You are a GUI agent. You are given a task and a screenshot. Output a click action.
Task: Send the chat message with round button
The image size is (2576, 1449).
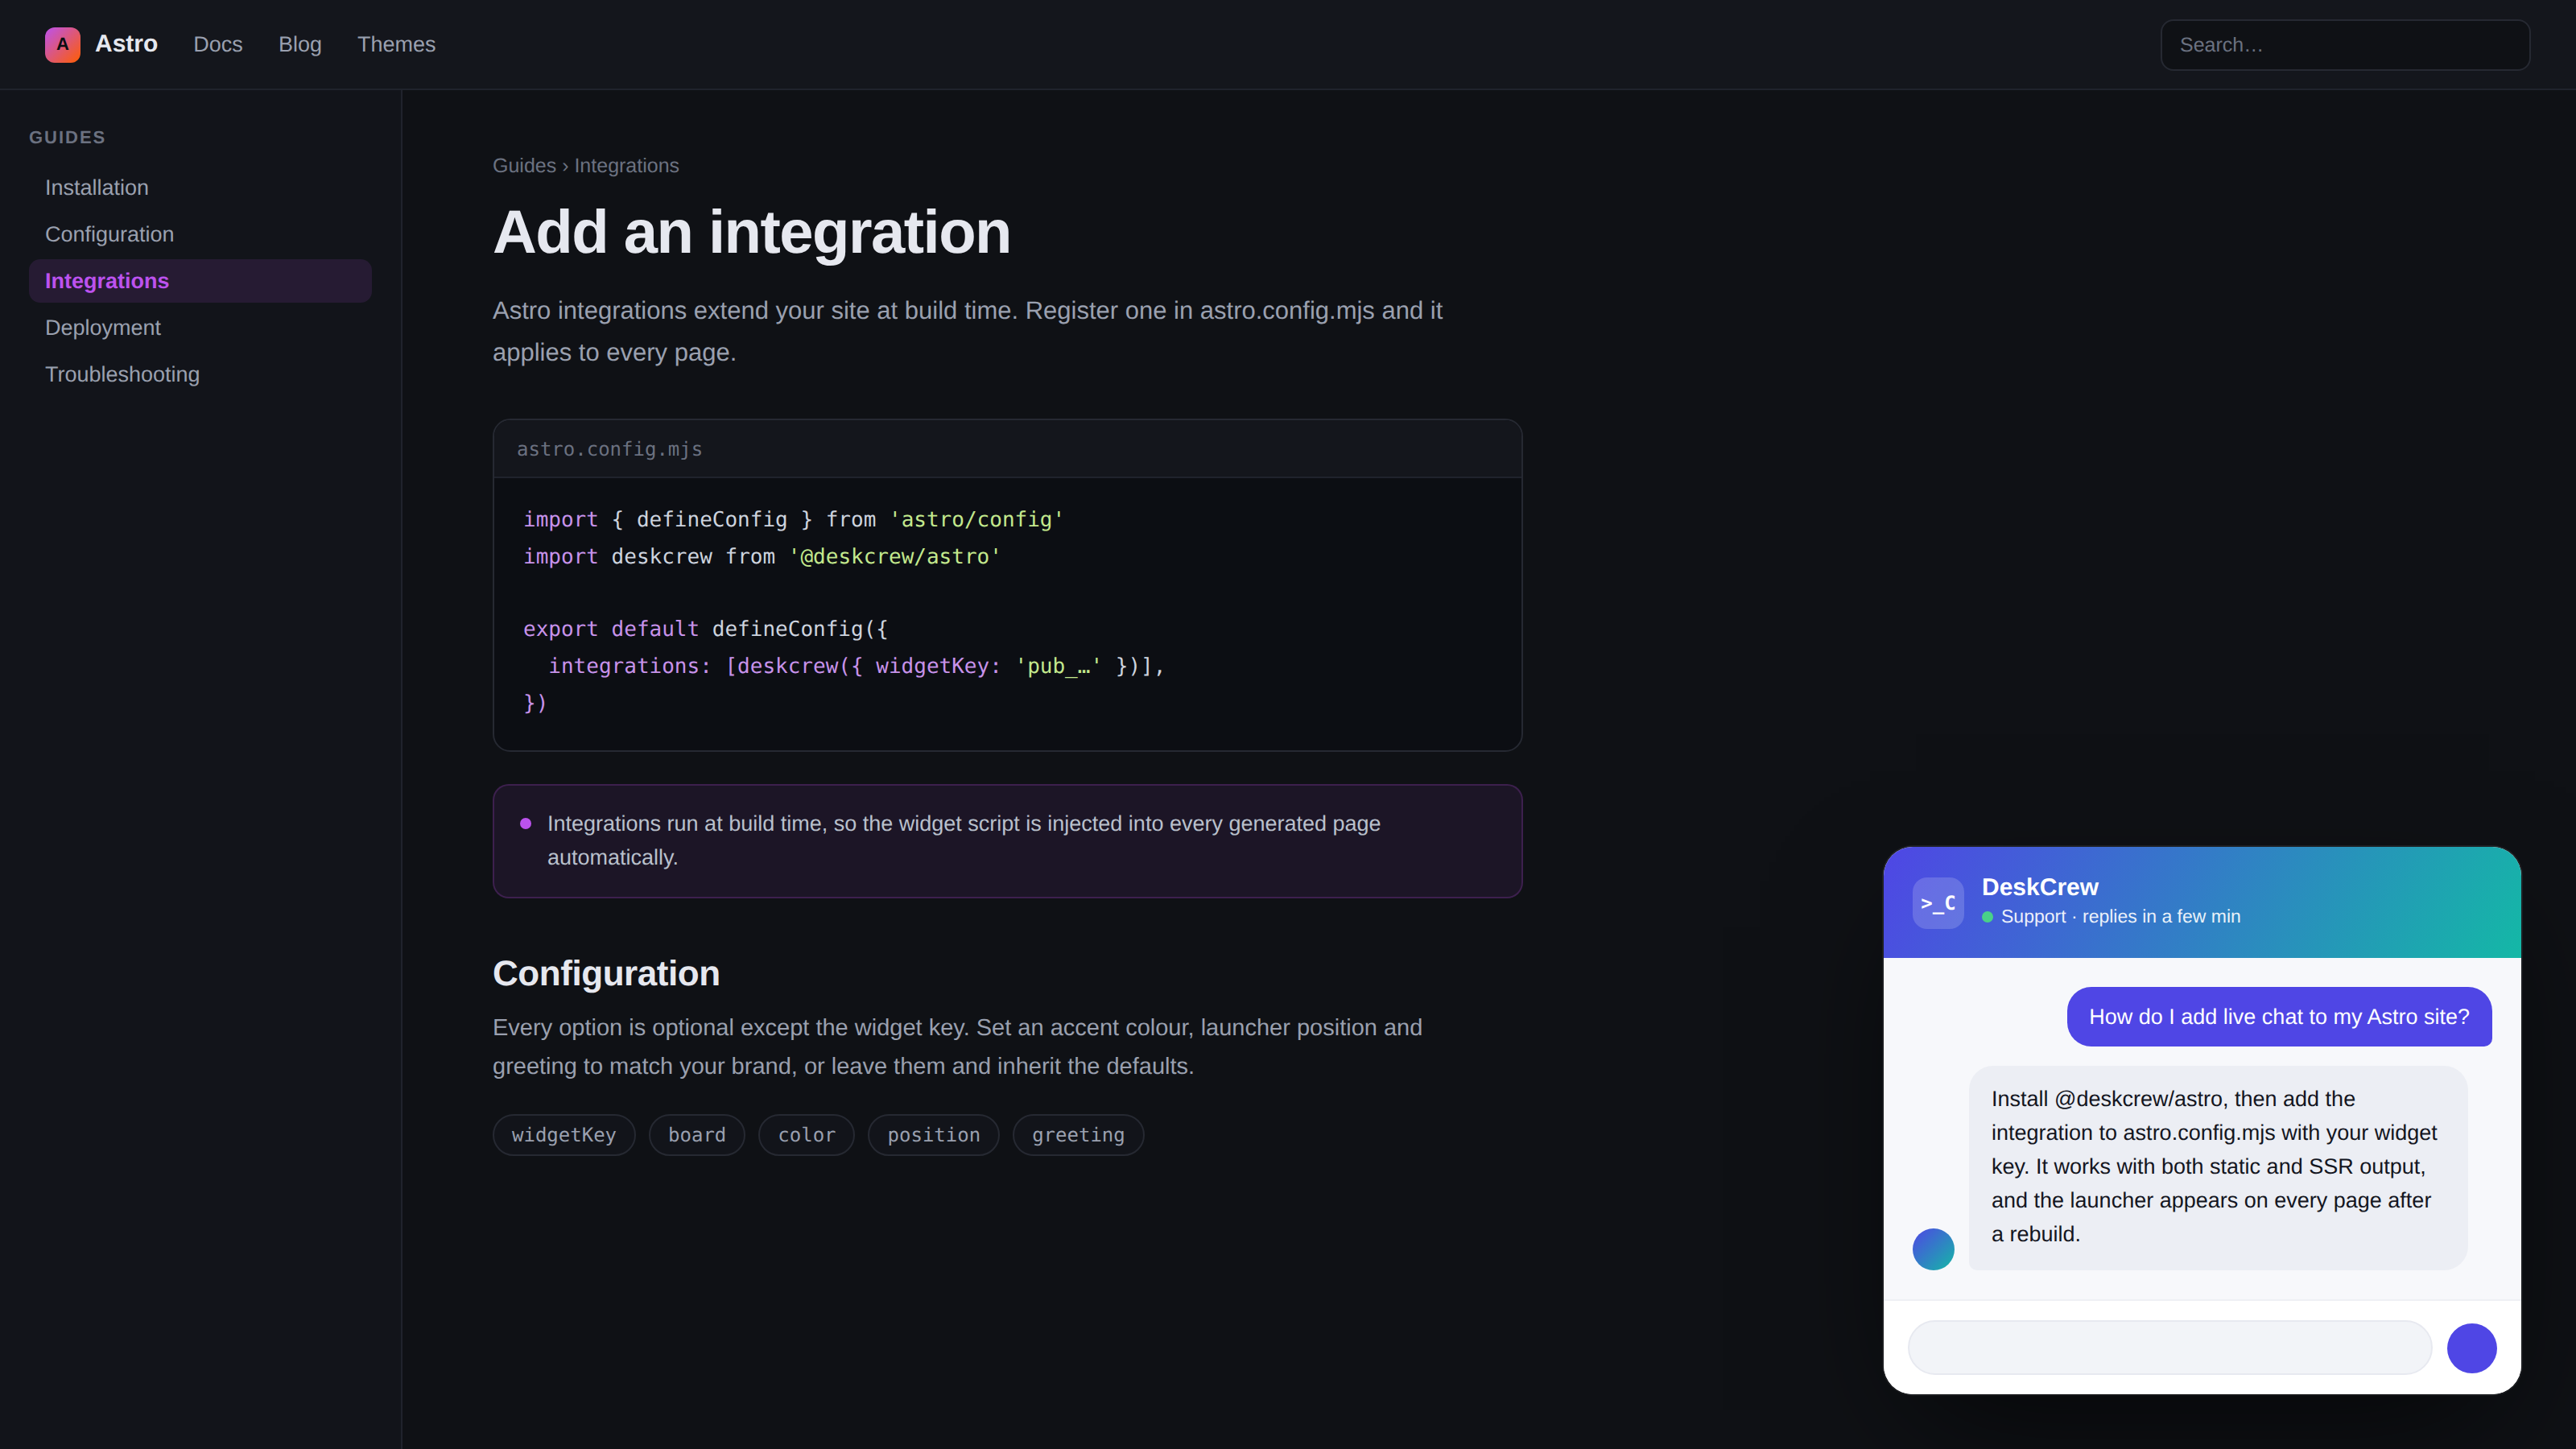2471,1348
